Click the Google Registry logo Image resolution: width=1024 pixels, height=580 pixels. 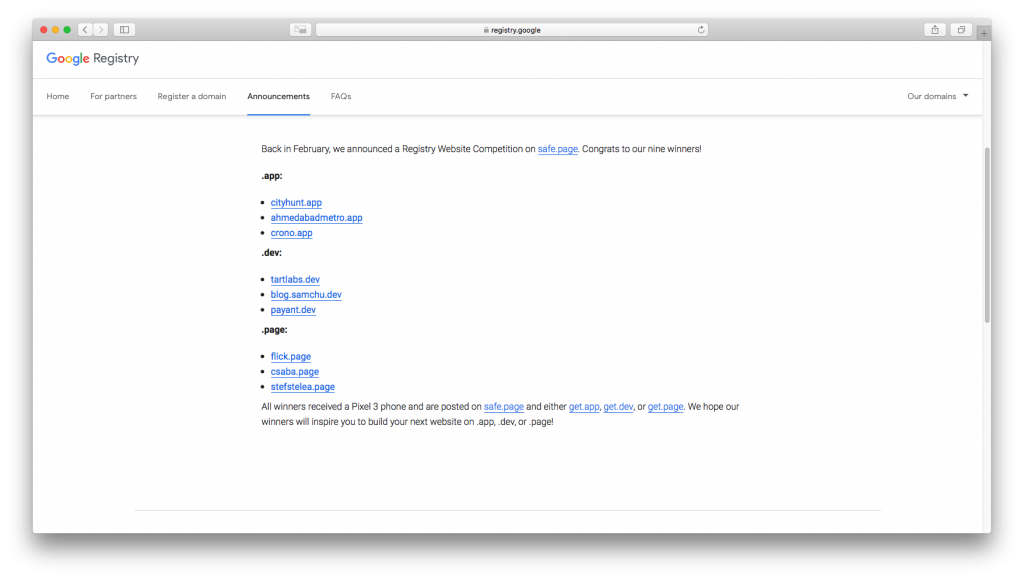click(93, 58)
